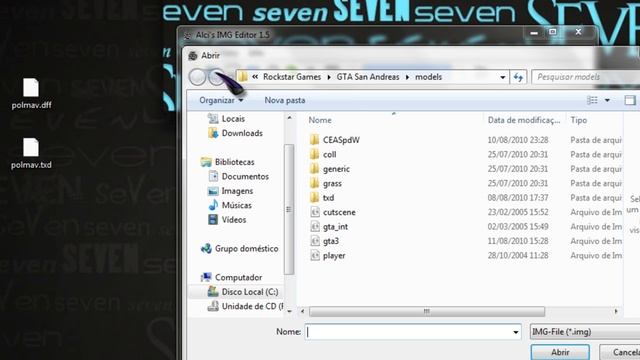This screenshot has width=640, height=360.
Task: Open the IMG-File file type dropdown
Action: click(585, 332)
